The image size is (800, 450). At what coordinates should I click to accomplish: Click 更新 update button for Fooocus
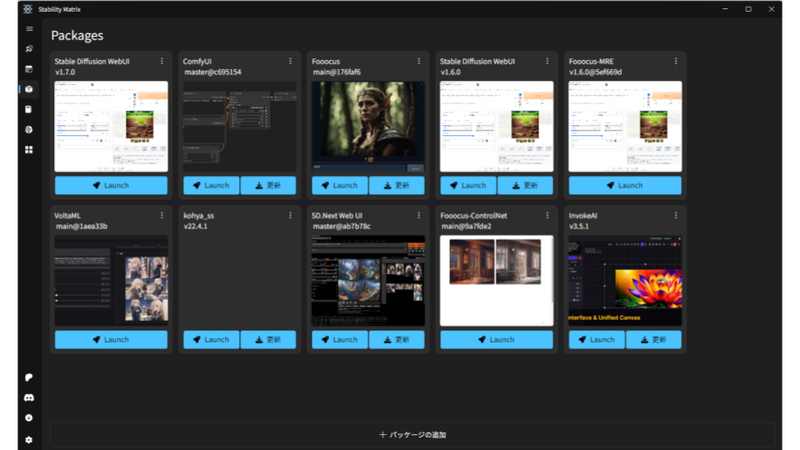397,185
